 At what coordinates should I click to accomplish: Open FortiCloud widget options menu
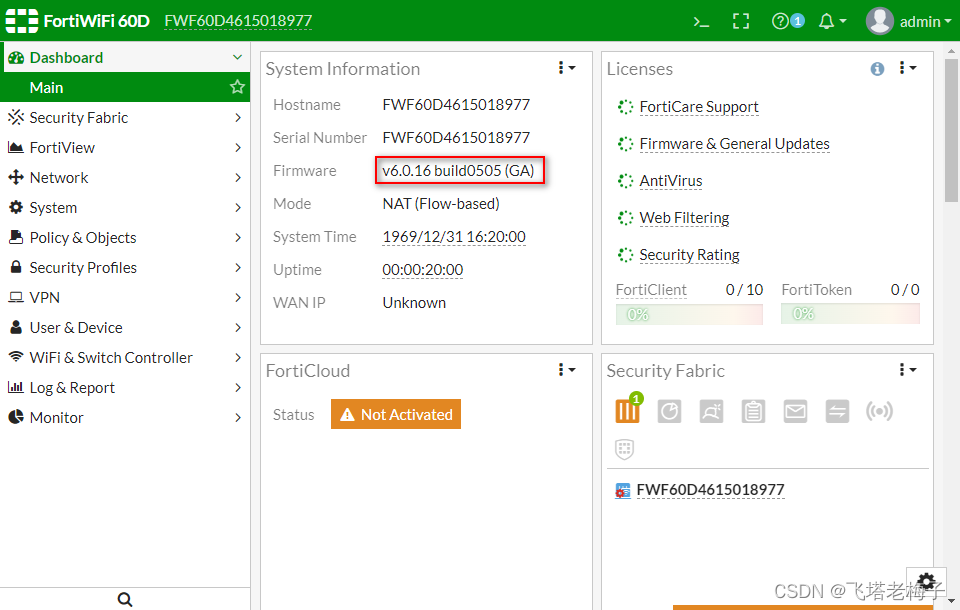(566, 370)
